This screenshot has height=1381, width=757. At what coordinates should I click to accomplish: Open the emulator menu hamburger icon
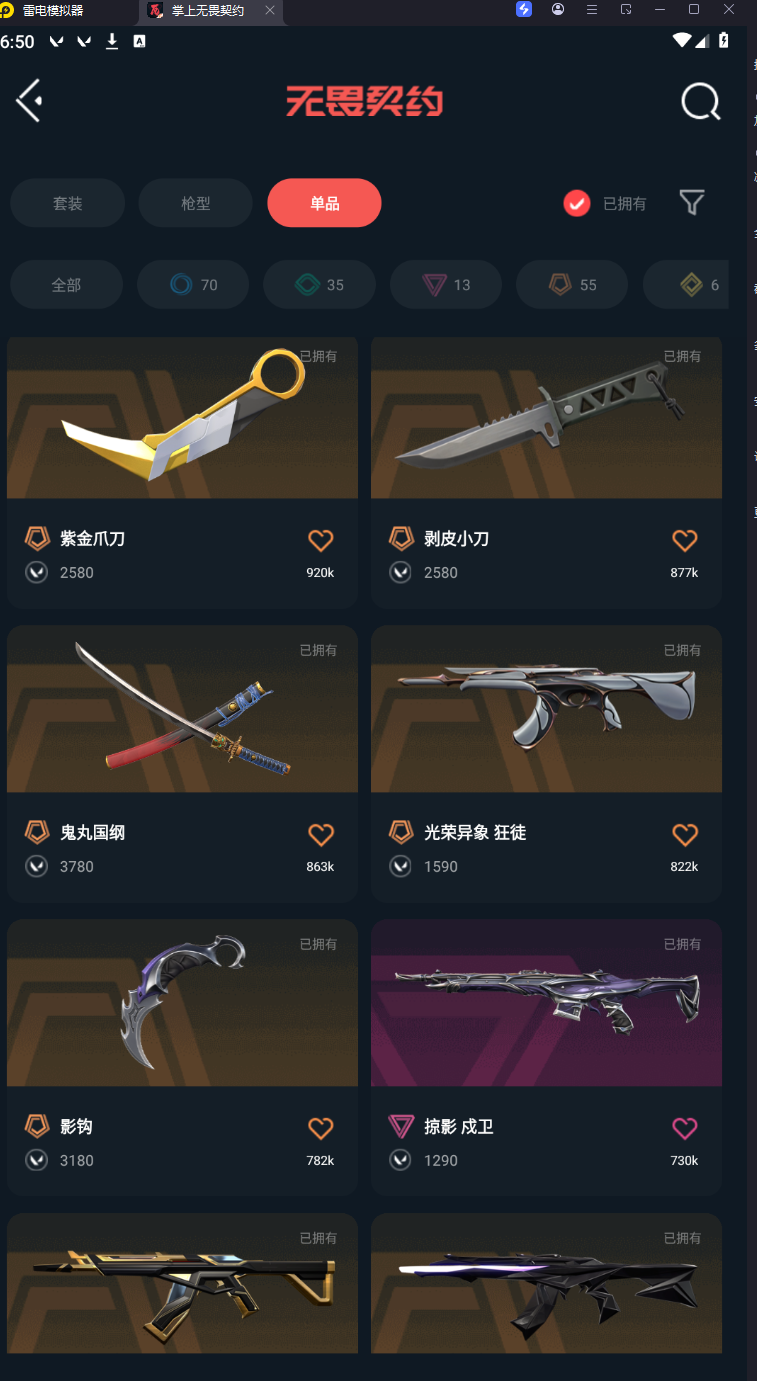coord(592,10)
